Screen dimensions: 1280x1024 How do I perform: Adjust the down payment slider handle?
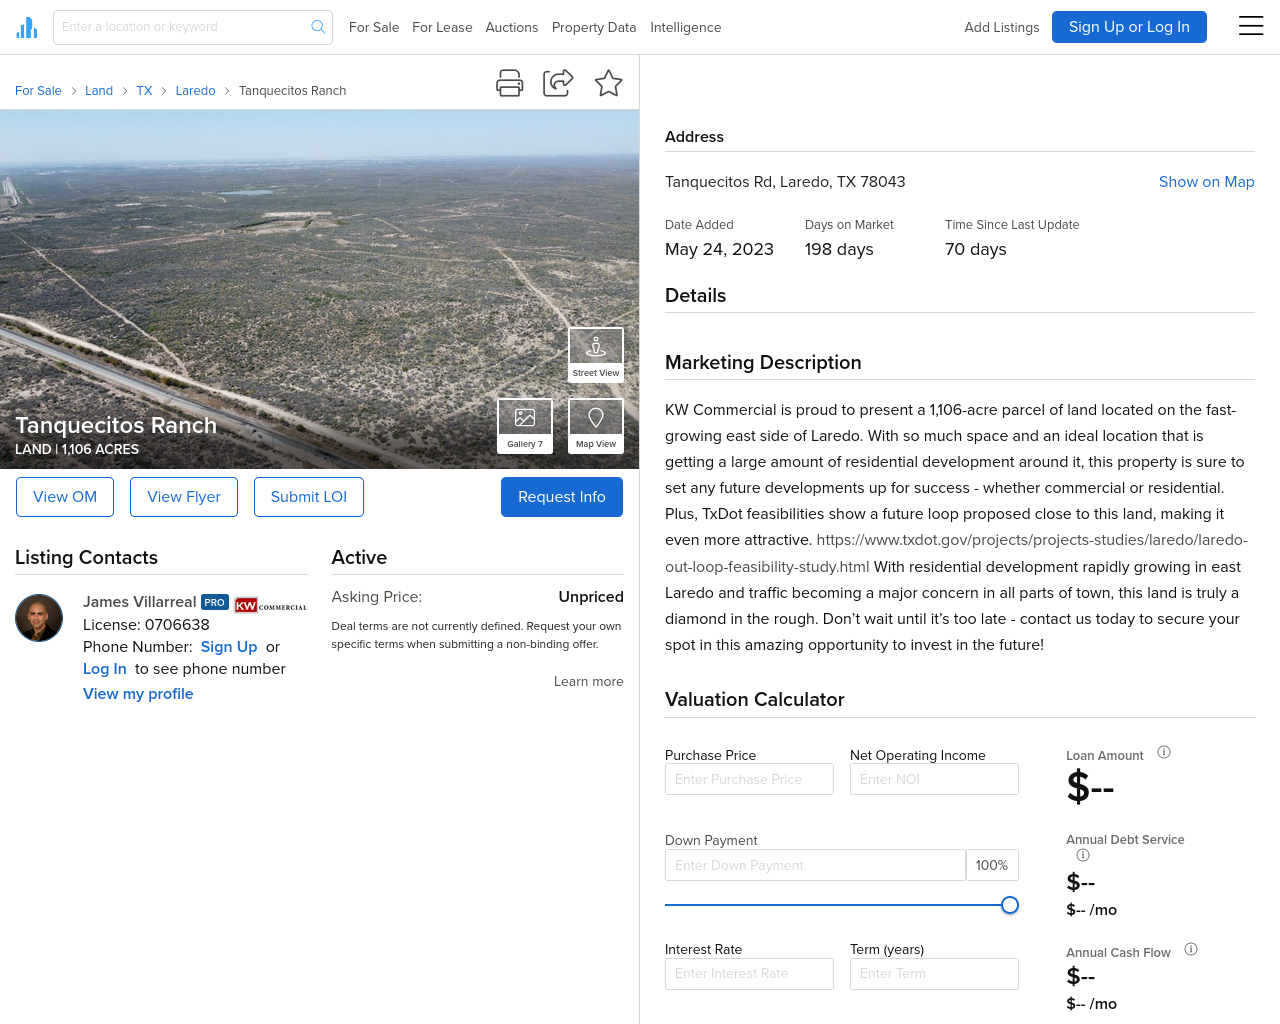pyautogui.click(x=1010, y=905)
